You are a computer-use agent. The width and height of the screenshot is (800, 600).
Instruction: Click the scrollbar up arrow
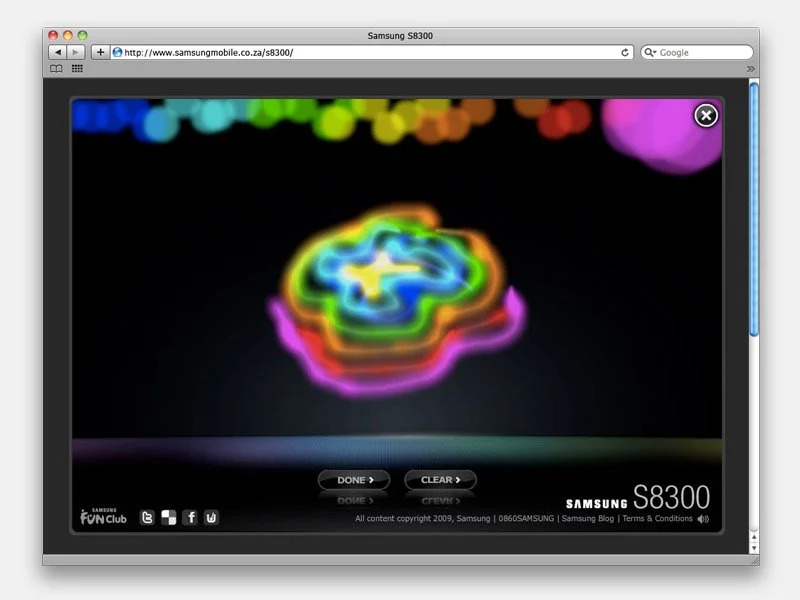click(x=754, y=537)
